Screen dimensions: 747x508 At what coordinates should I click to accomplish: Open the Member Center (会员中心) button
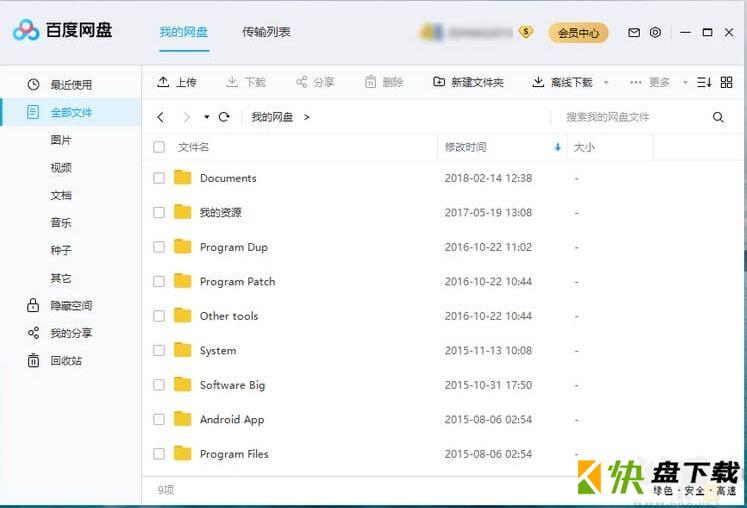click(x=578, y=33)
